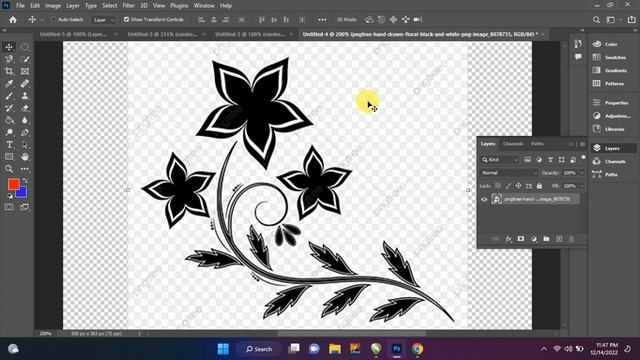Open the Window menu
This screenshot has width=640, height=360.
(x=204, y=6)
